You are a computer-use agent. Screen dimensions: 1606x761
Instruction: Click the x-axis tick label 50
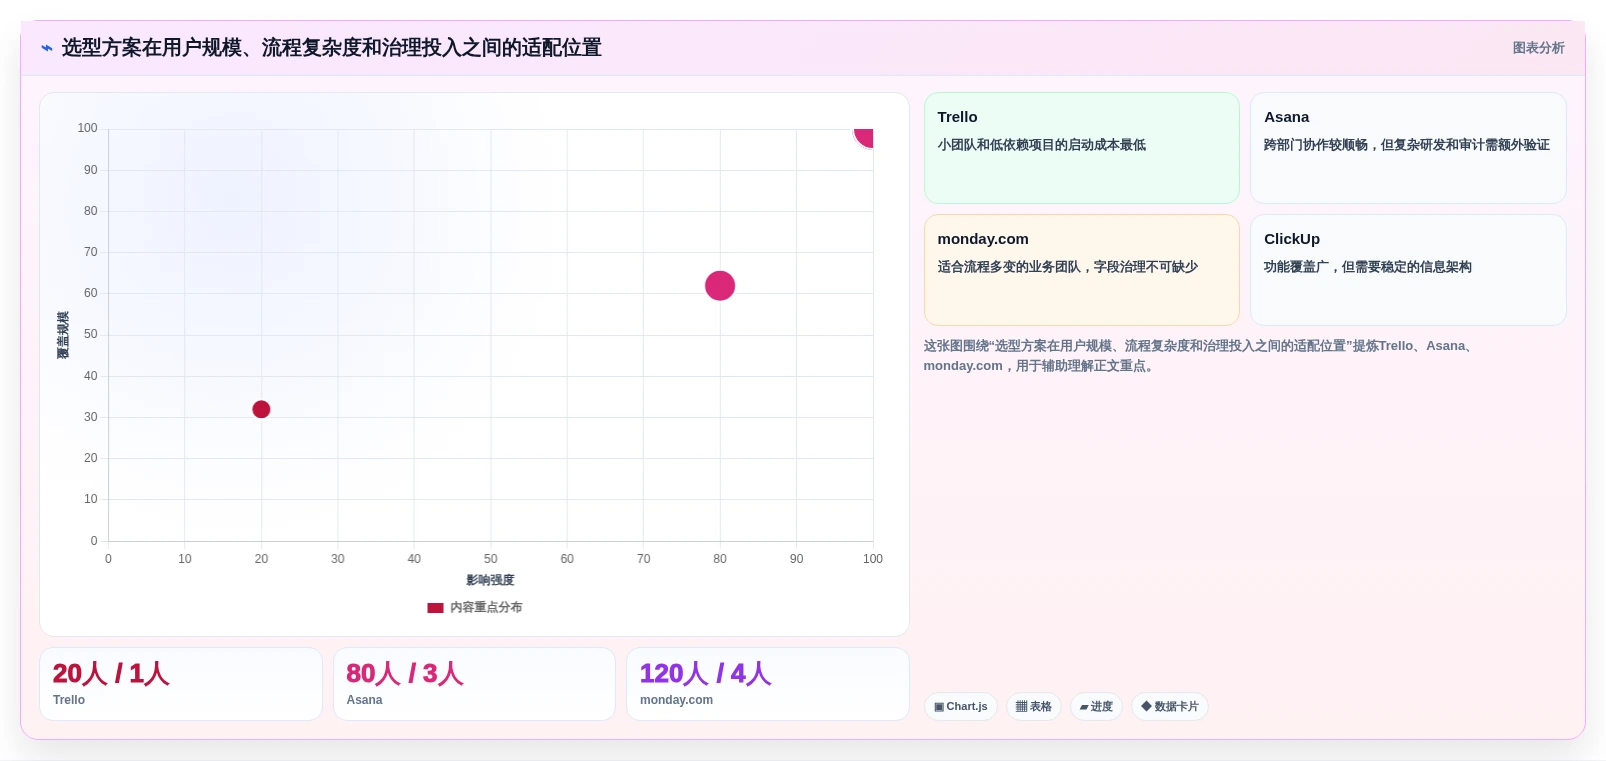491,559
